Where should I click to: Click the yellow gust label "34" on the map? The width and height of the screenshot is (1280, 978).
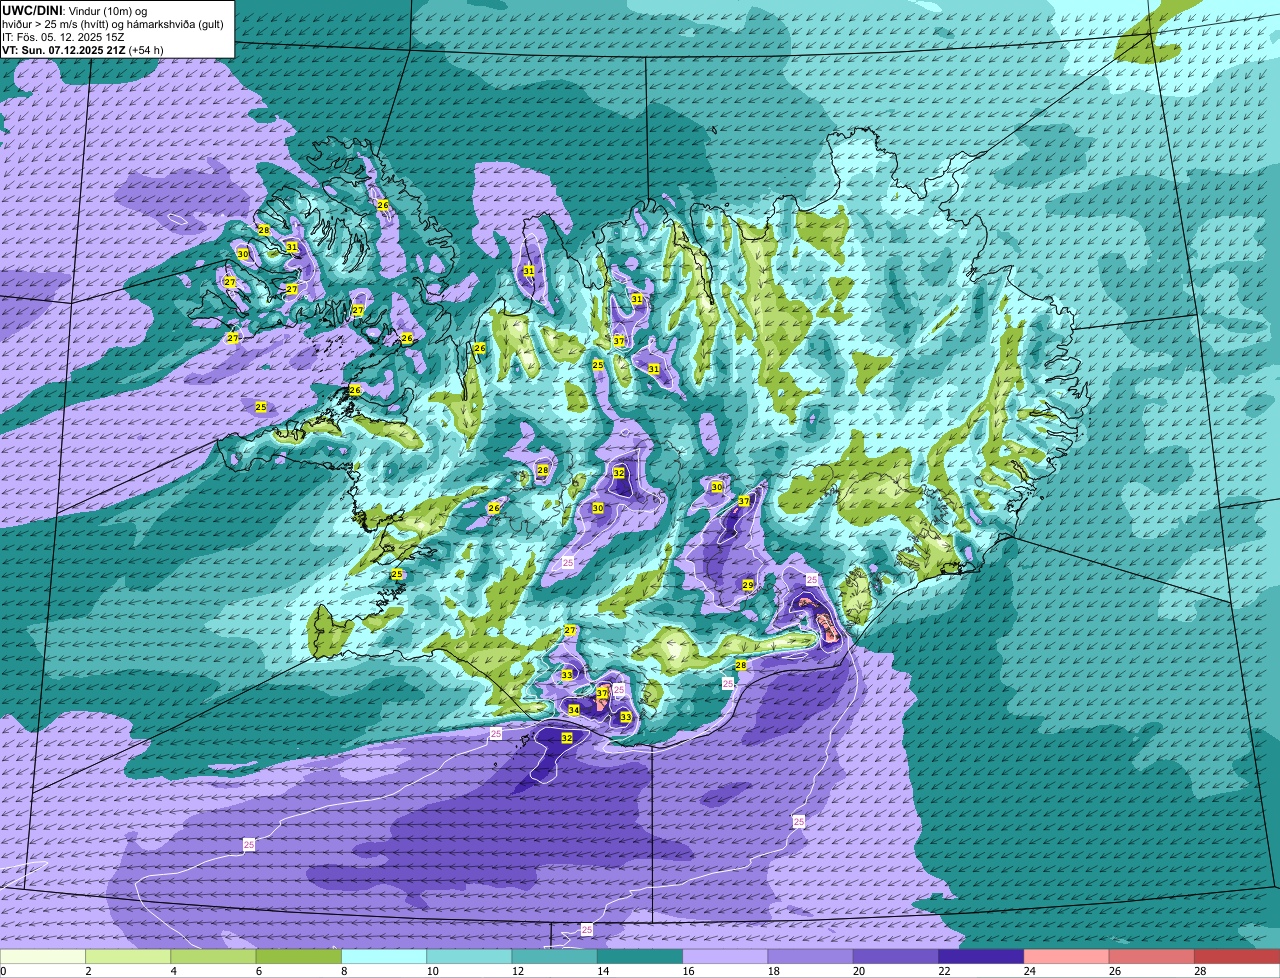pos(573,710)
